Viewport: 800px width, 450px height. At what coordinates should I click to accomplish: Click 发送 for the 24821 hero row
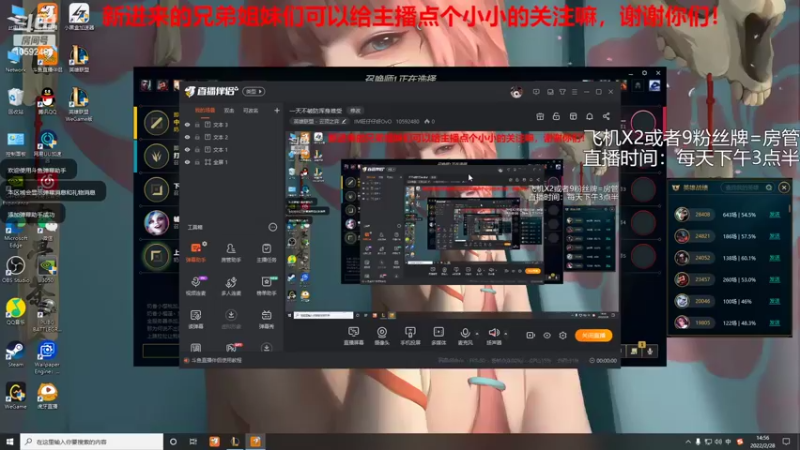coord(774,236)
